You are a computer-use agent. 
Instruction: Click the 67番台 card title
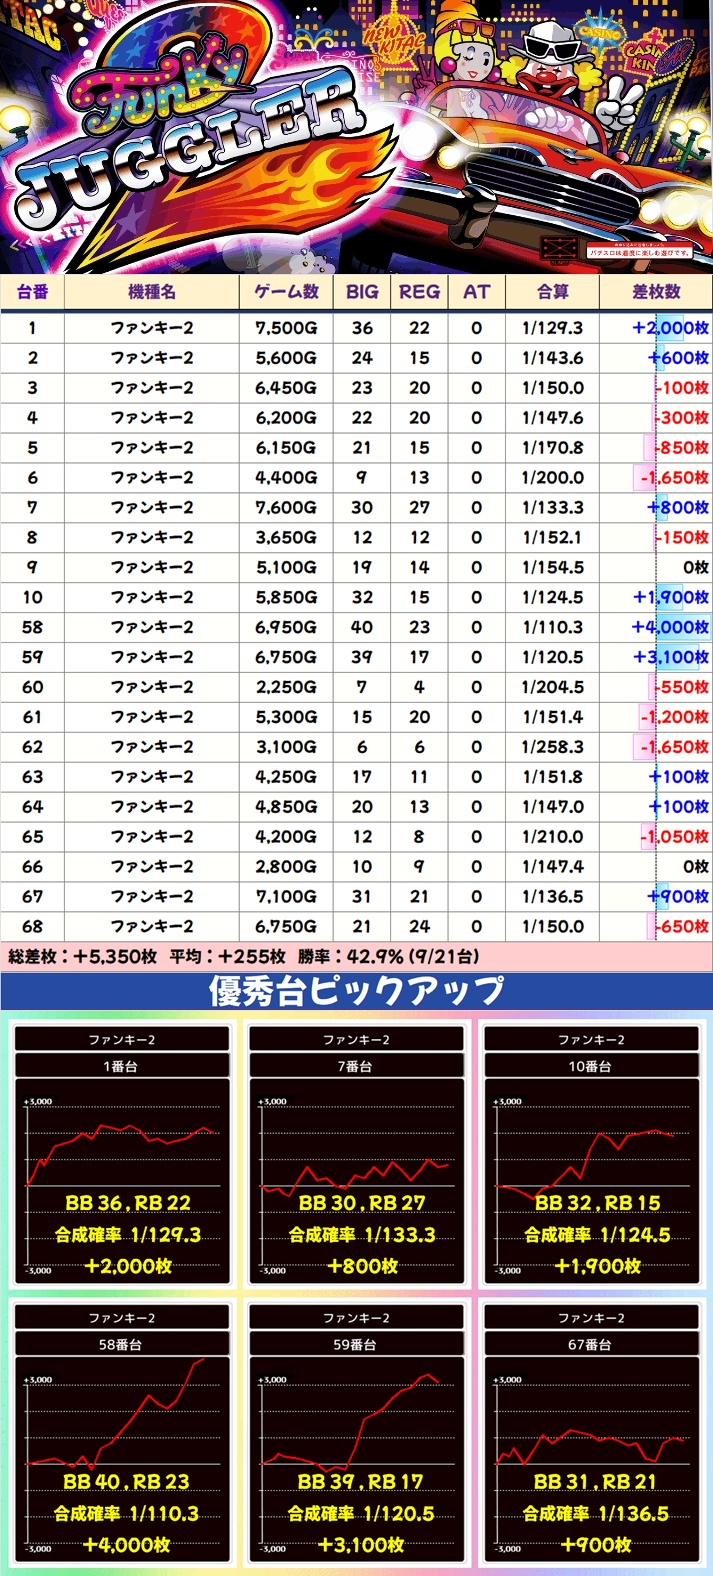[x=591, y=1345]
